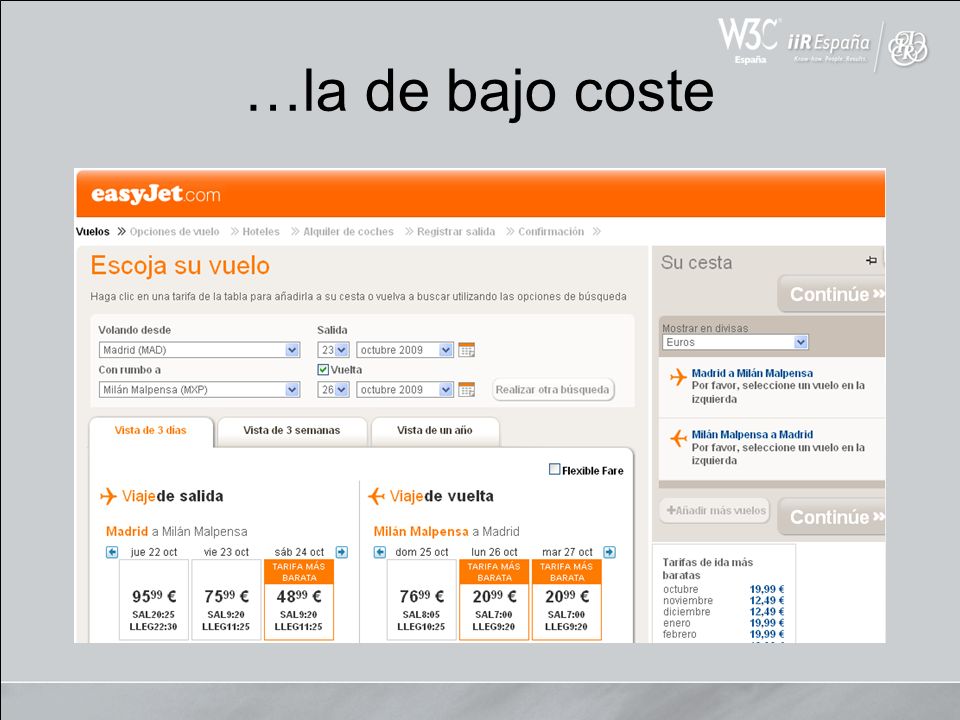
Task: Click the upper Continúe button
Action: 832,294
